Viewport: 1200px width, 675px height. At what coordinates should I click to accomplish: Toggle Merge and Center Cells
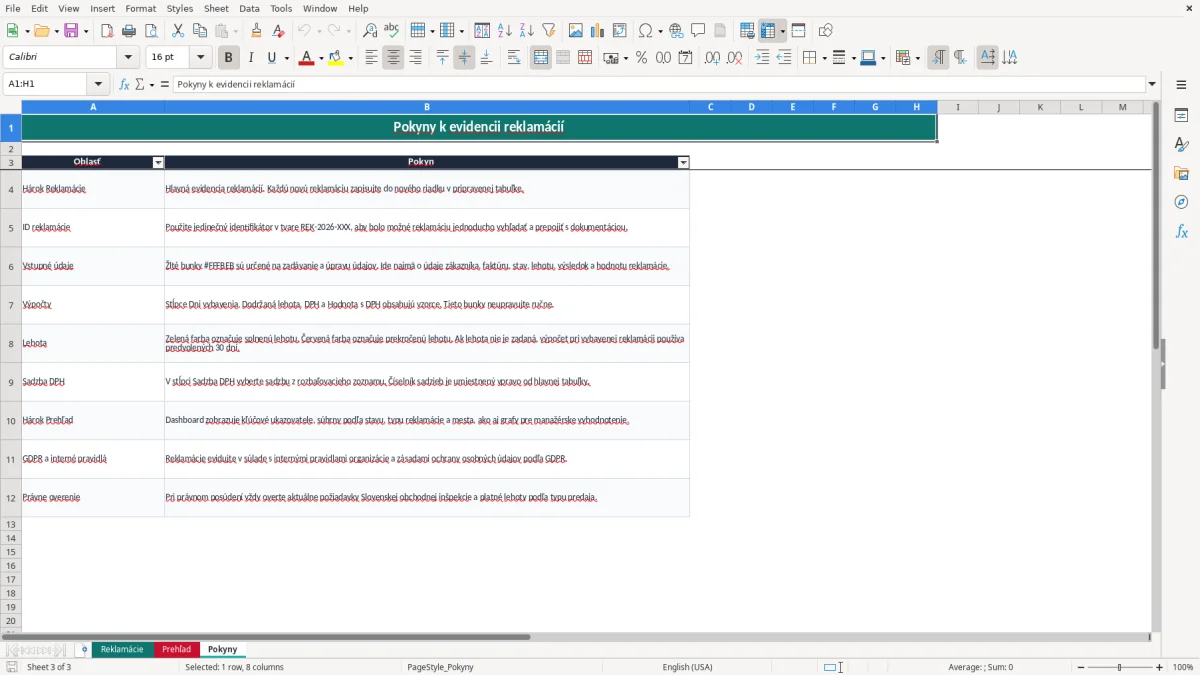(541, 58)
